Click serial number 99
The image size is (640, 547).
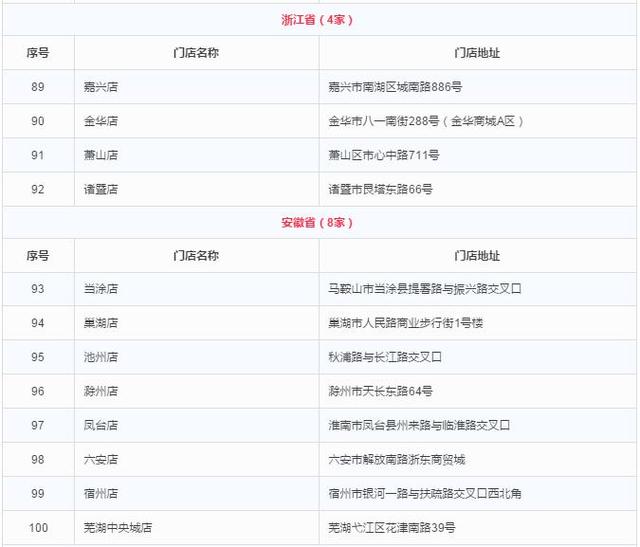(38, 494)
